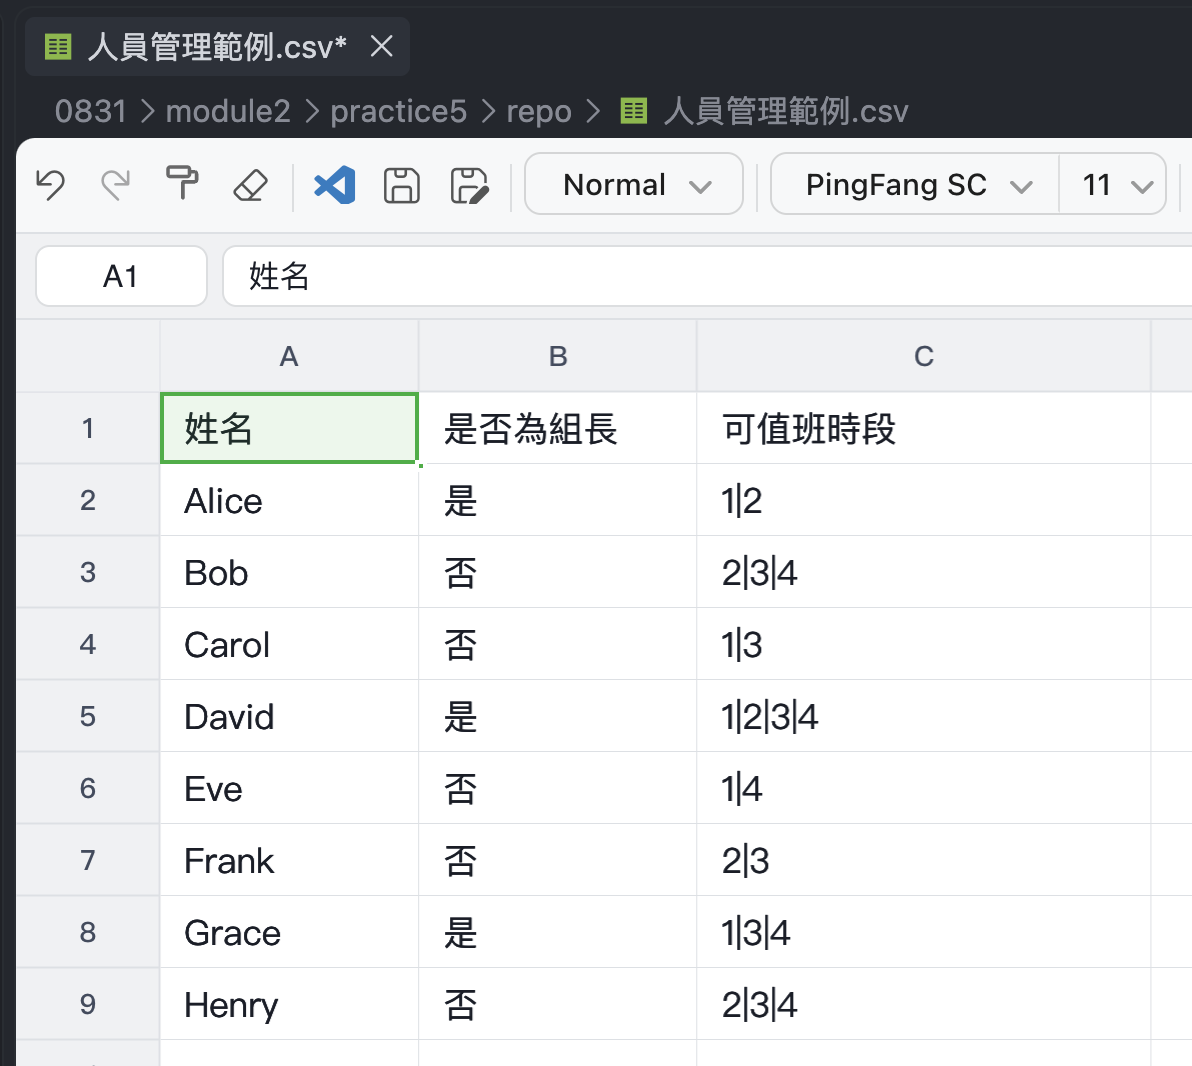Click David's 是 cell in column B

557,716
